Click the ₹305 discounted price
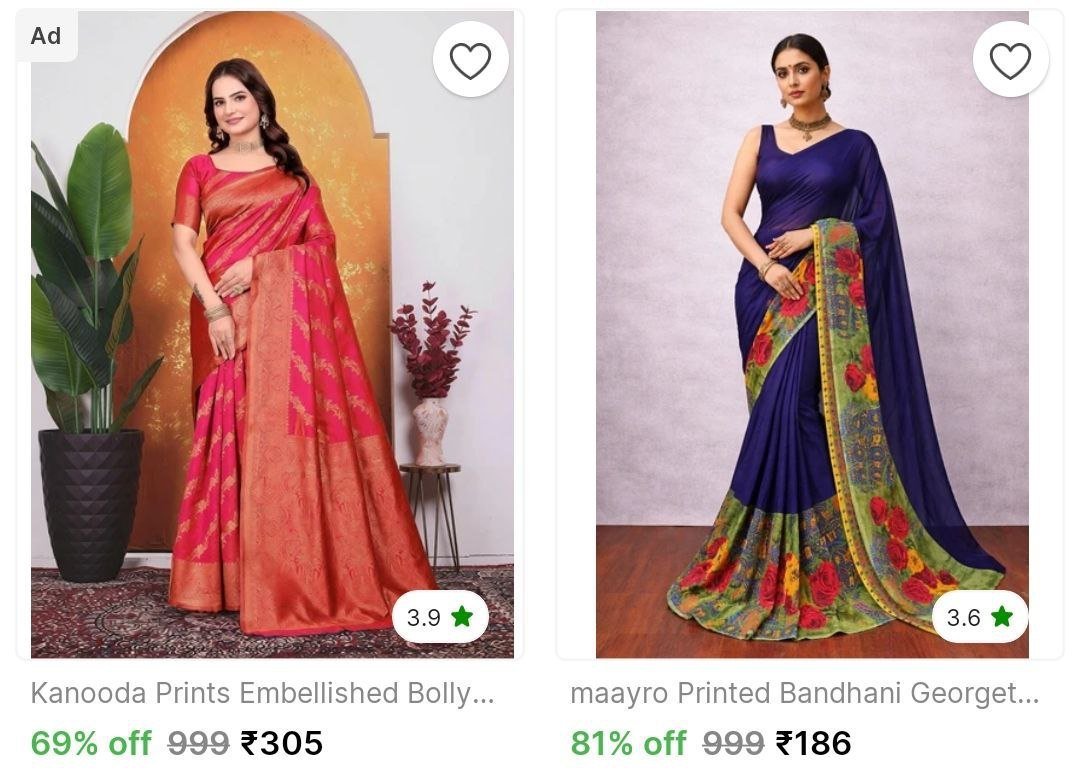1080x783 pixels. [281, 743]
